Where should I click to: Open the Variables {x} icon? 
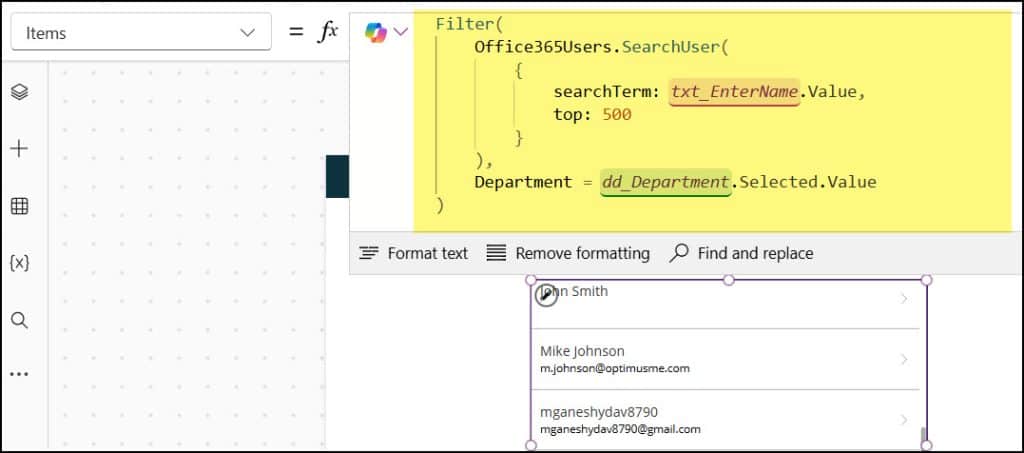point(20,263)
